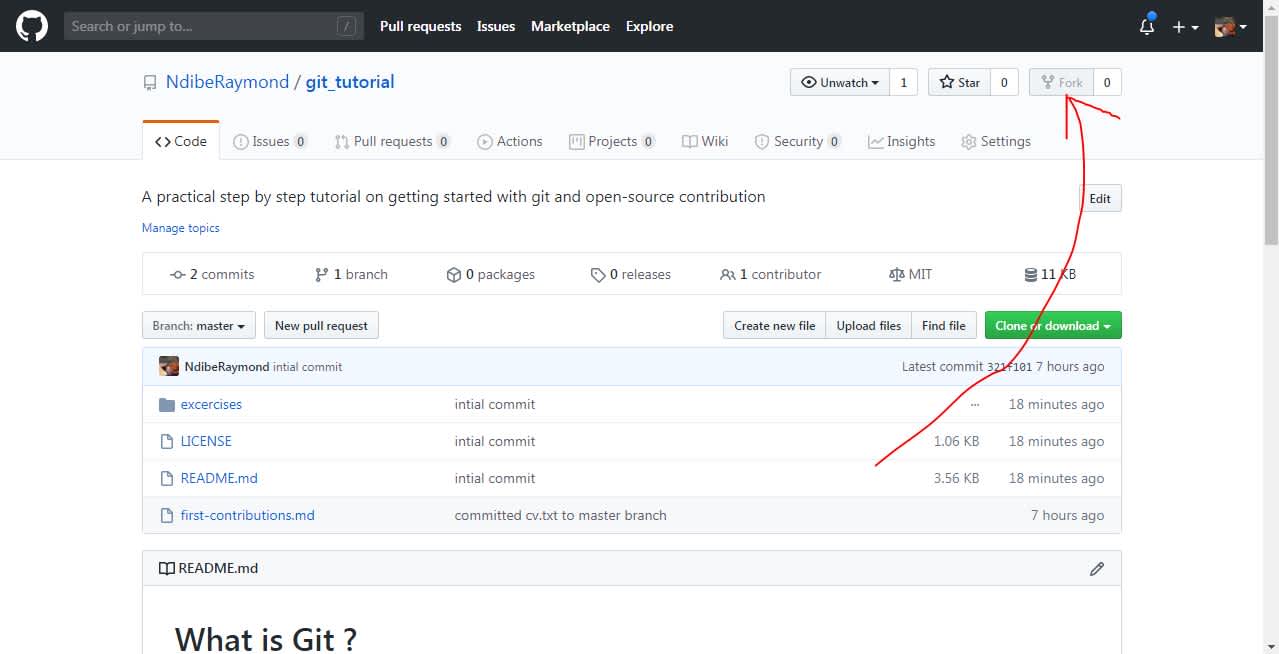Screen dimensions: 1279x654
Task: Switch to the repository Issues tab
Action: point(270,141)
